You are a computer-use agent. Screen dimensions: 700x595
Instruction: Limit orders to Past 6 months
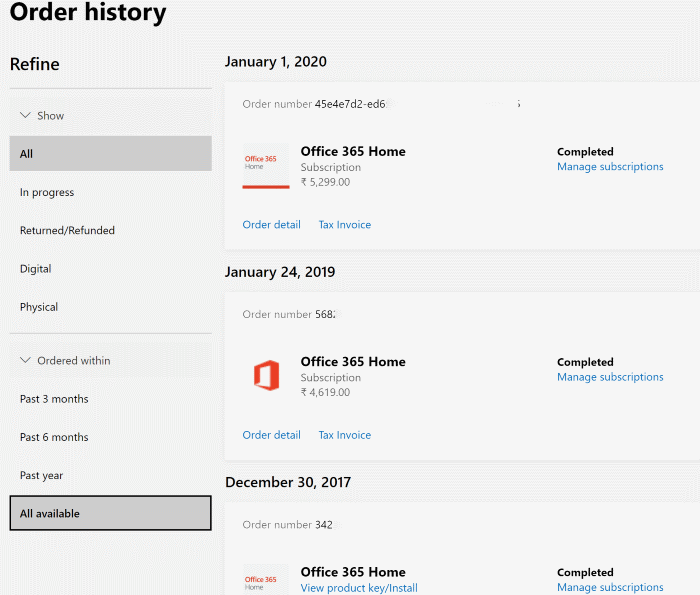coord(111,437)
